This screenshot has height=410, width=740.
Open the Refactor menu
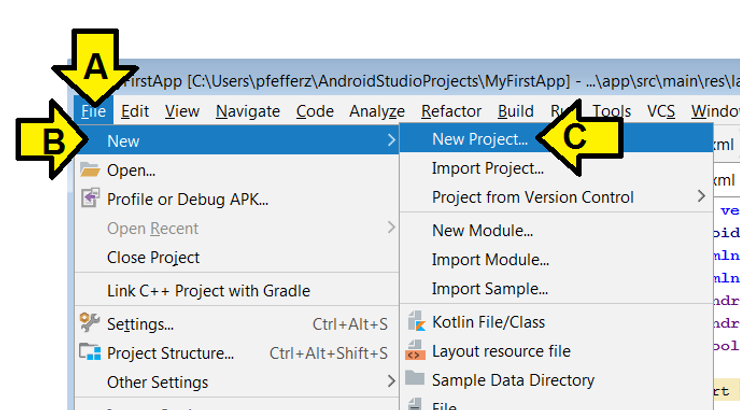point(451,112)
